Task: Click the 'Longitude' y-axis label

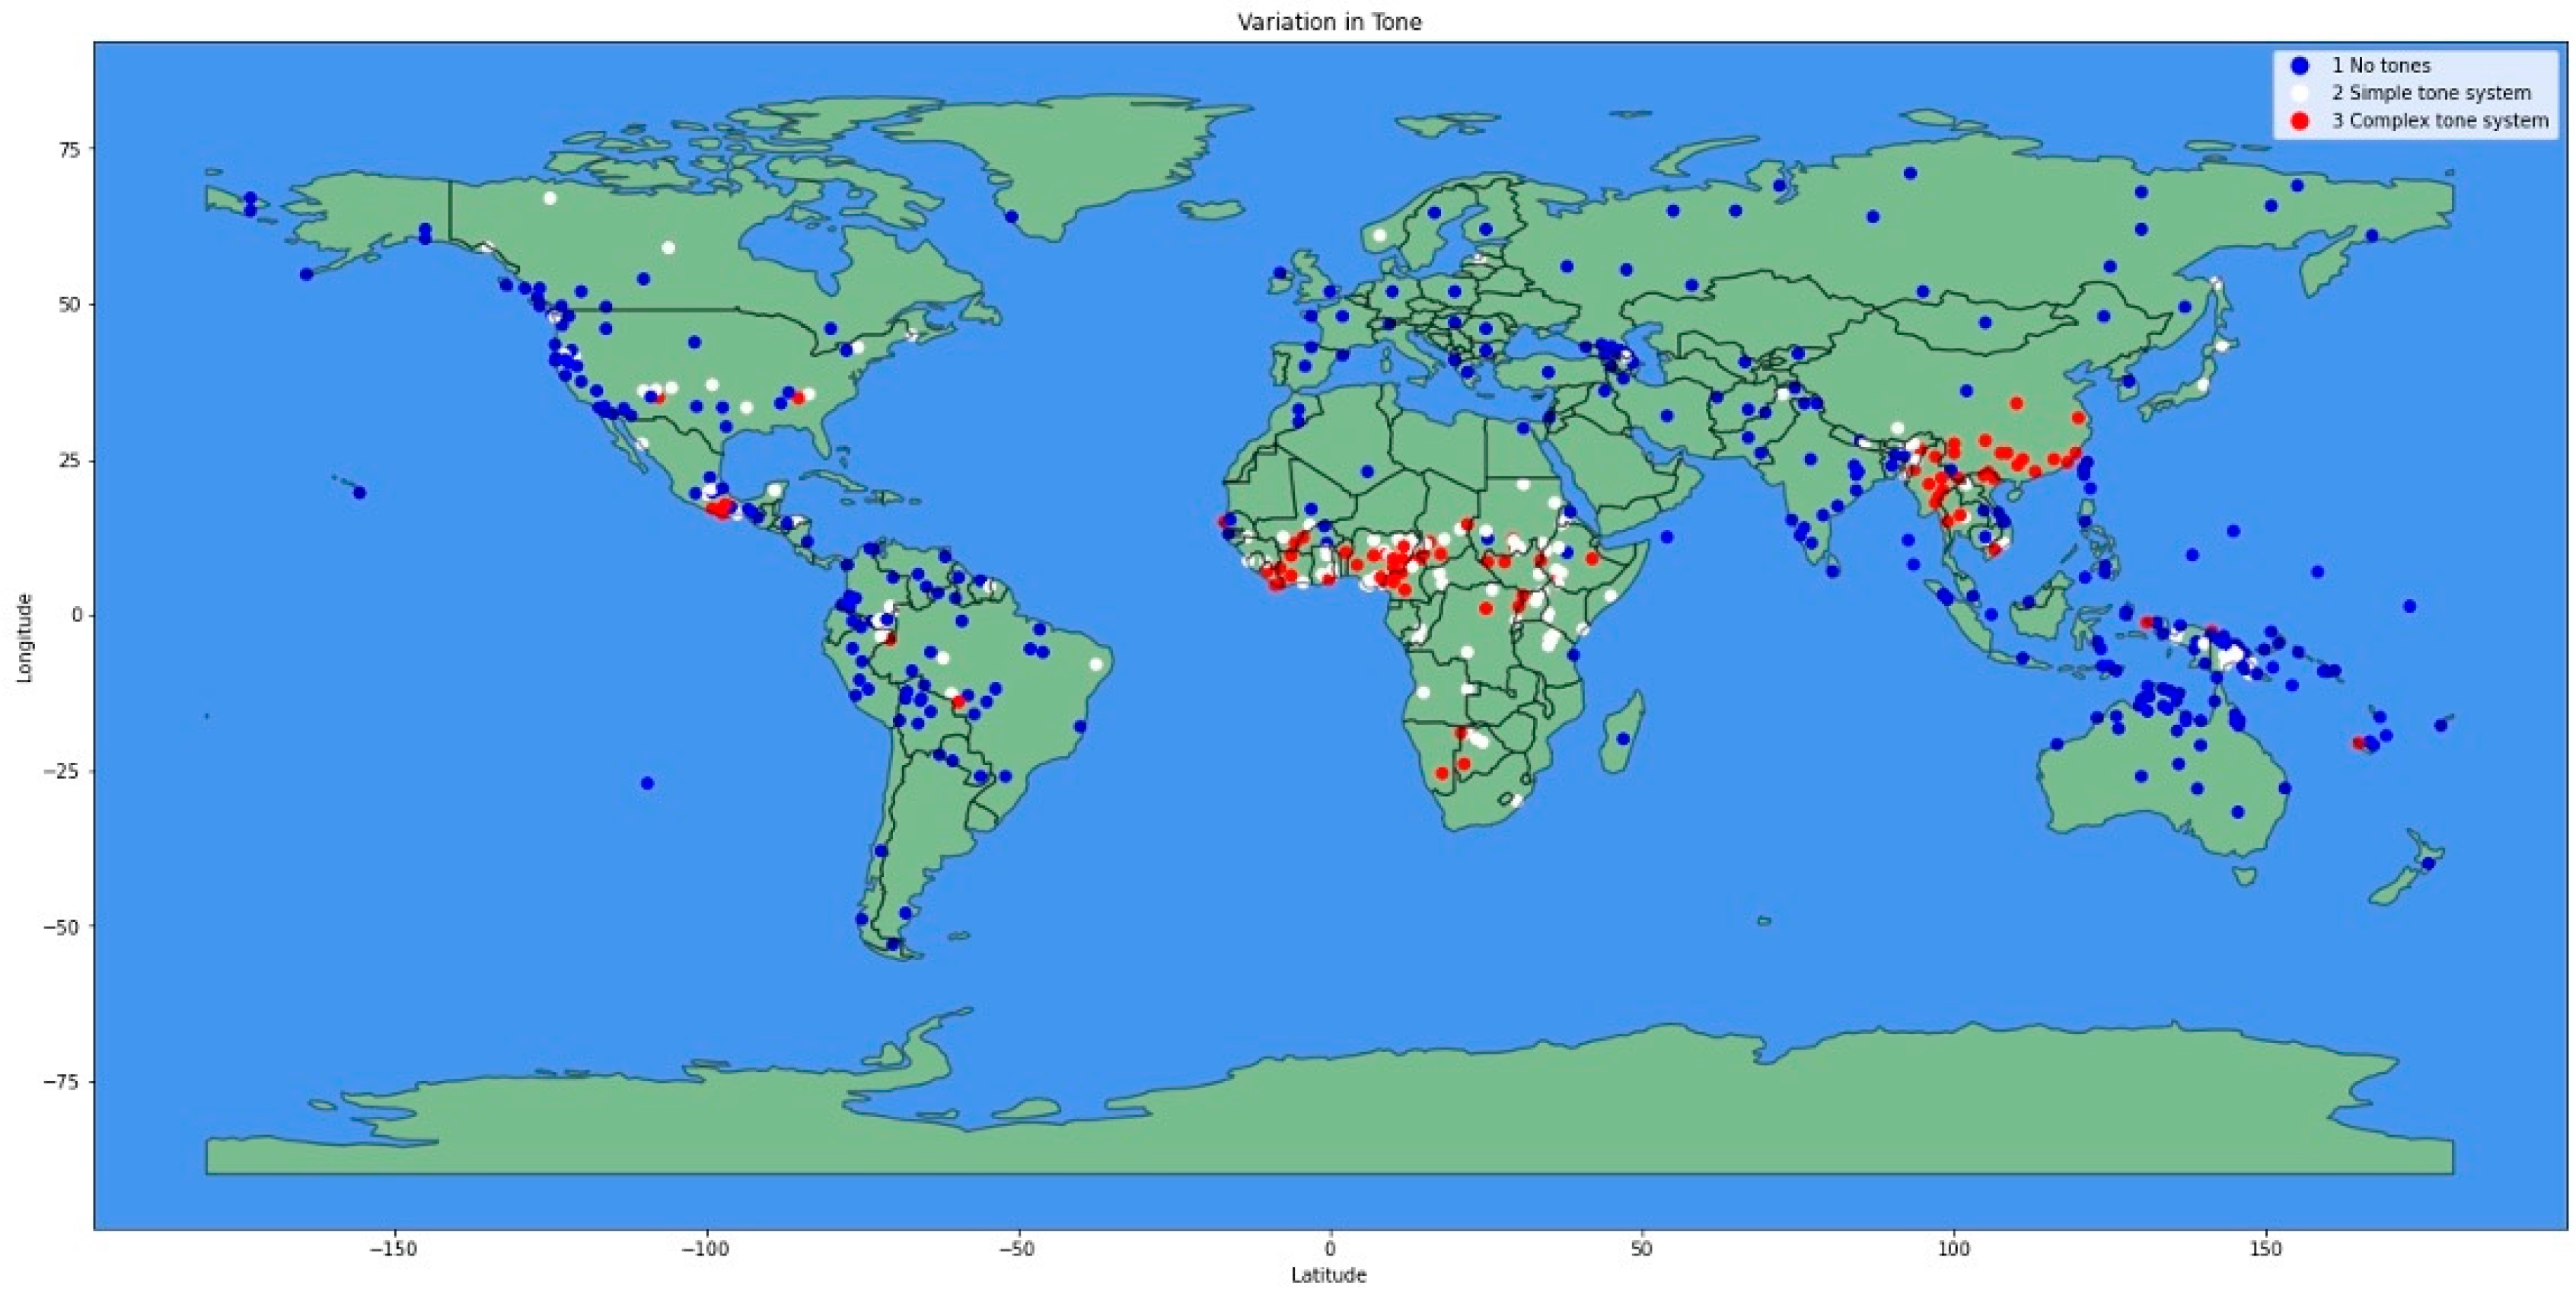Action: pos(24,638)
